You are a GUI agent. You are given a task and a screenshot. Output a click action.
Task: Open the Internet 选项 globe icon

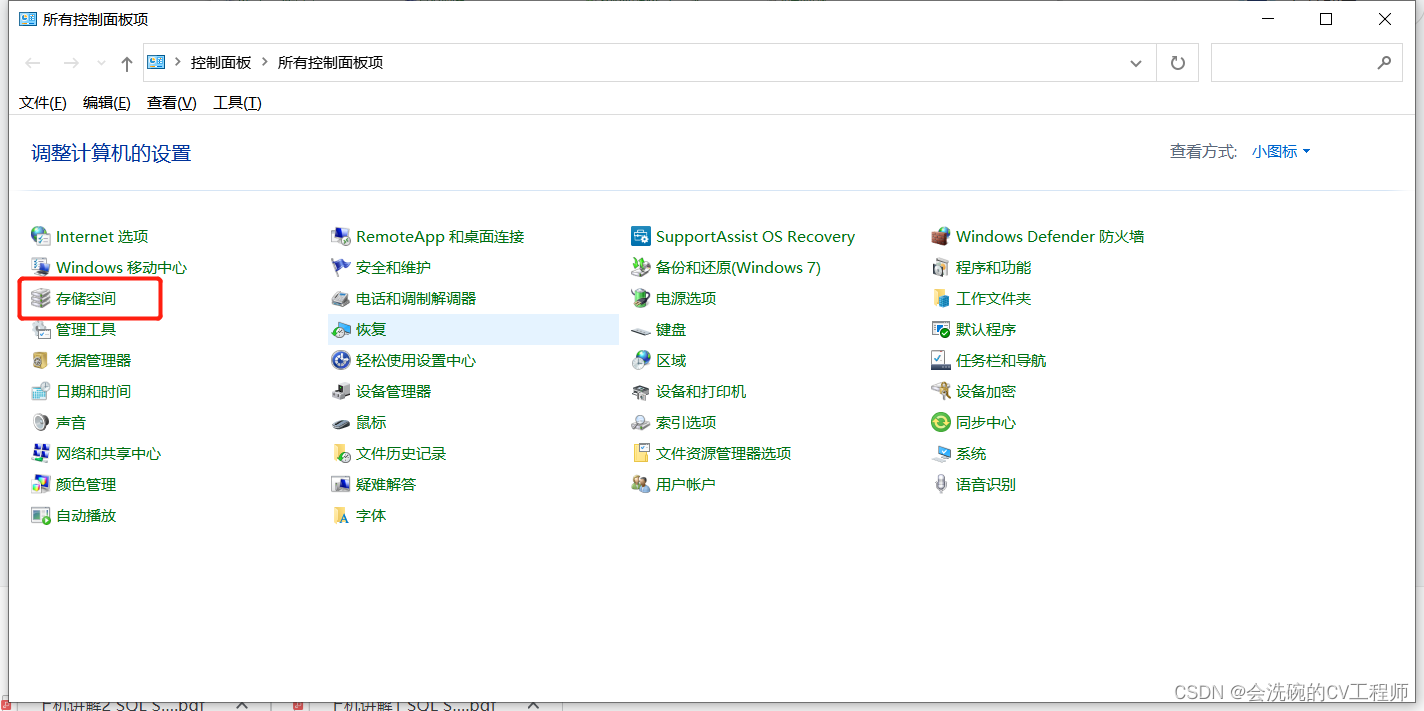pyautogui.click(x=40, y=236)
